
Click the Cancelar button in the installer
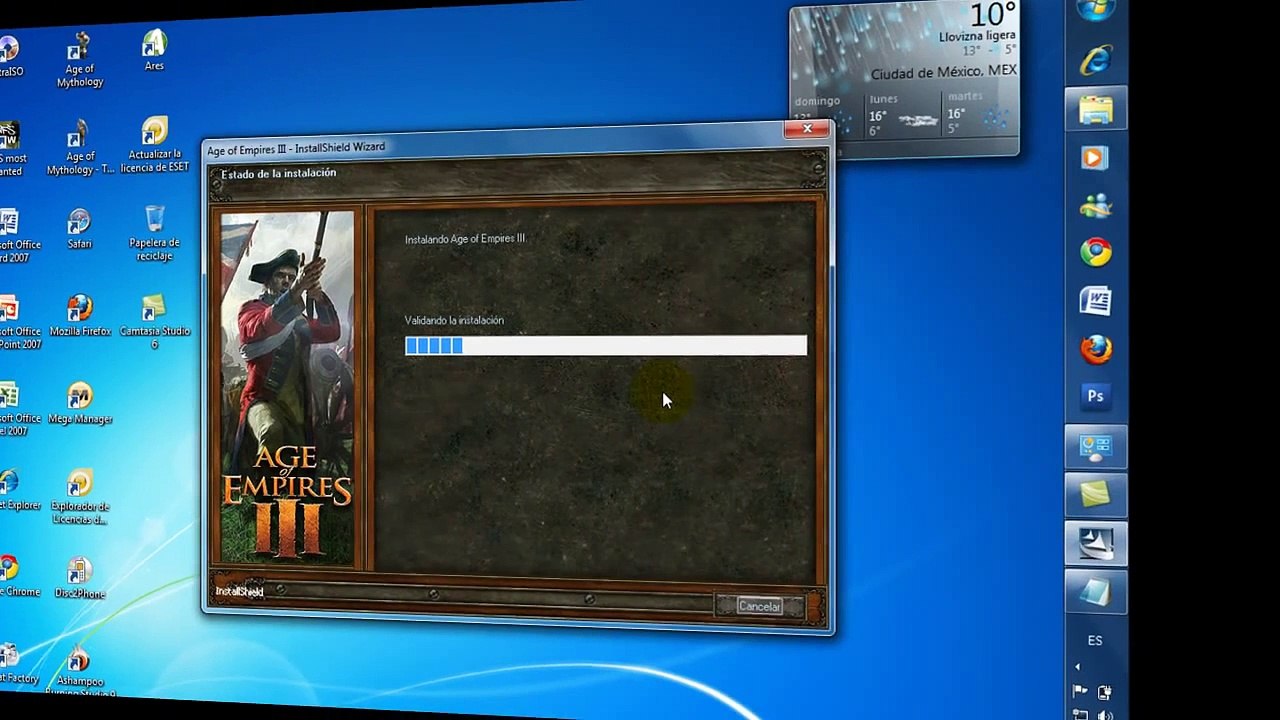coord(760,606)
